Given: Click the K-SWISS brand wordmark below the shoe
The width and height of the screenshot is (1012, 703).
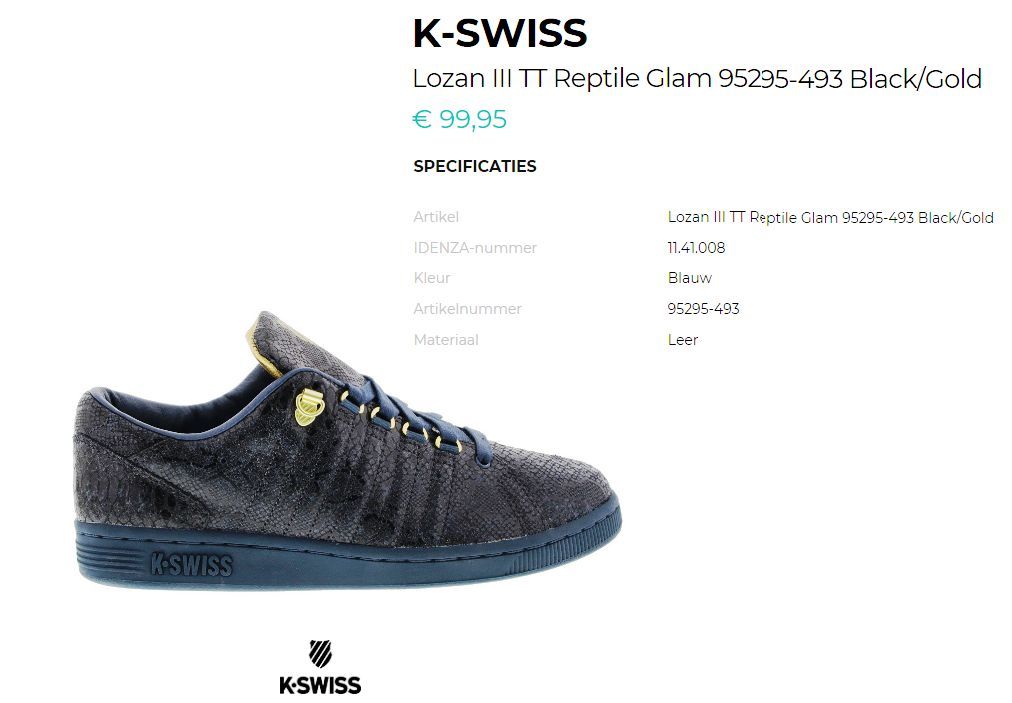Looking at the screenshot, I should [x=320, y=685].
